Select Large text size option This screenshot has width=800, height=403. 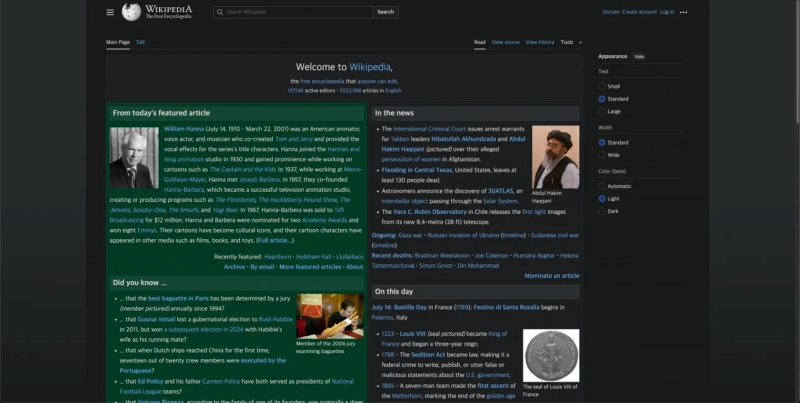[x=602, y=112]
